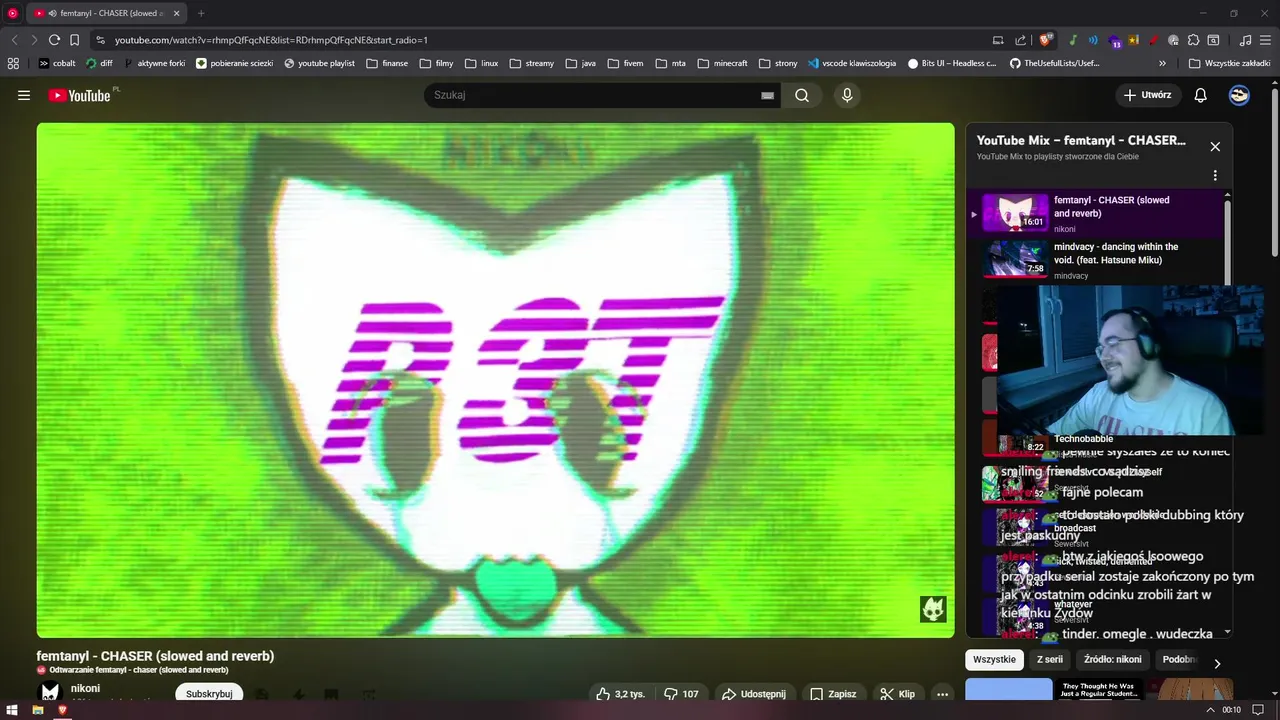Go to YouTube home via logo
The height and width of the screenshot is (720, 1280).
(79, 95)
